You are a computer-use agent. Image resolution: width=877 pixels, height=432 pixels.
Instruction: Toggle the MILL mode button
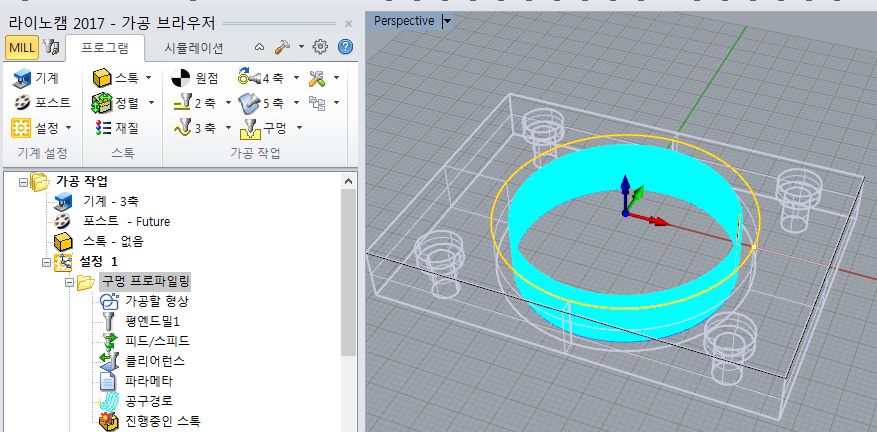pos(22,47)
